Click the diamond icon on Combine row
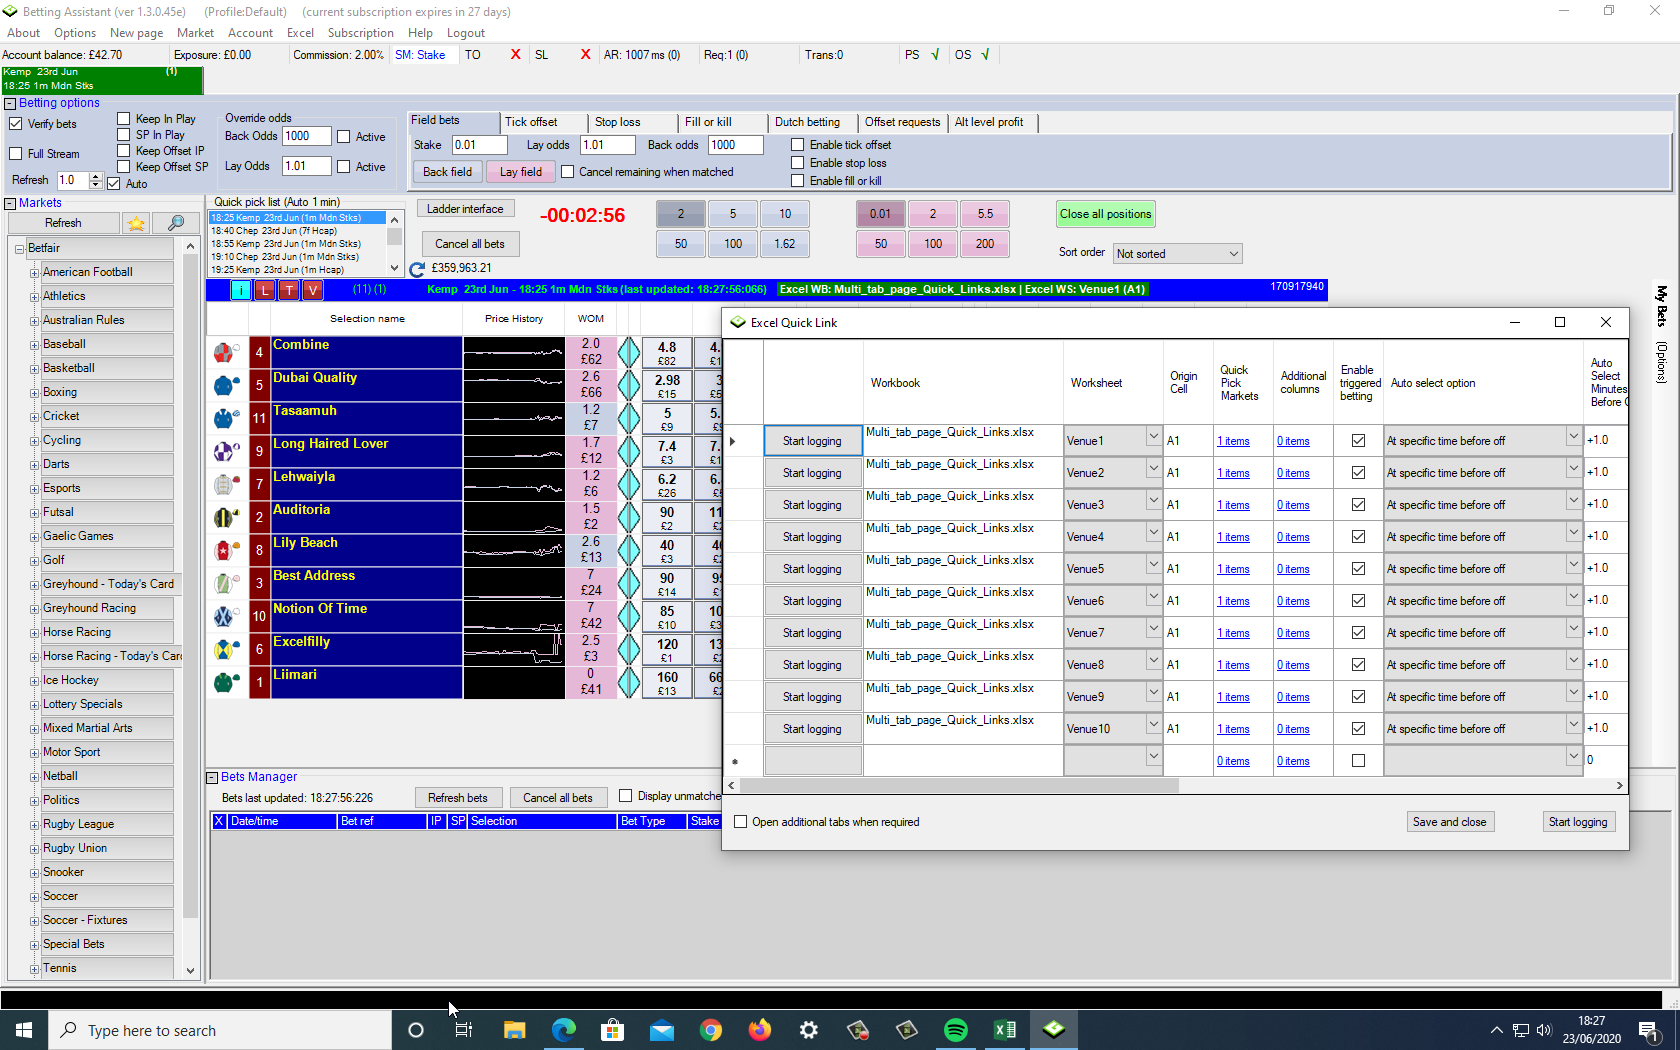 (629, 353)
